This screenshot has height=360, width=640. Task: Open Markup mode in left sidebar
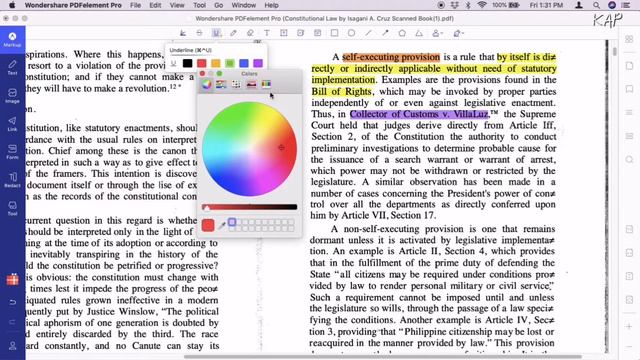click(x=12, y=40)
